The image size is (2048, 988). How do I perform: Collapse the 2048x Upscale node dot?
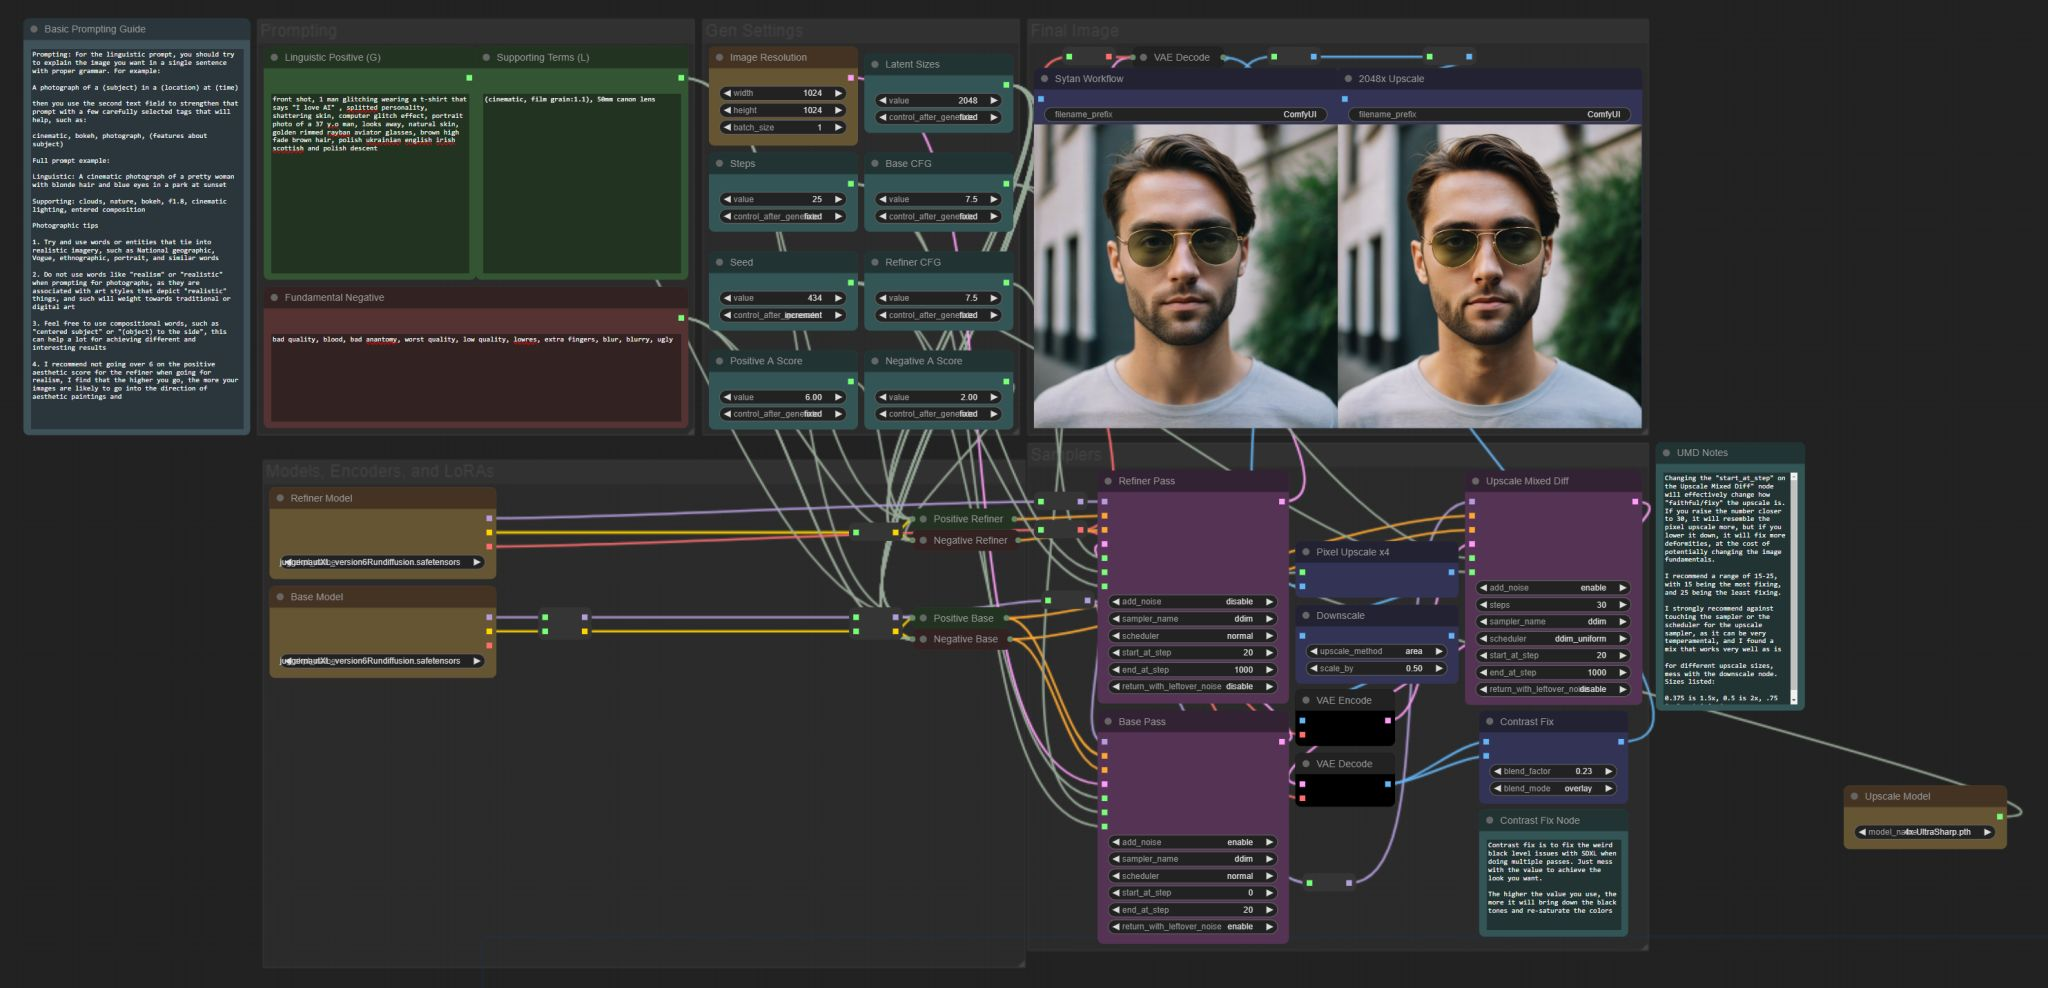tap(1348, 79)
